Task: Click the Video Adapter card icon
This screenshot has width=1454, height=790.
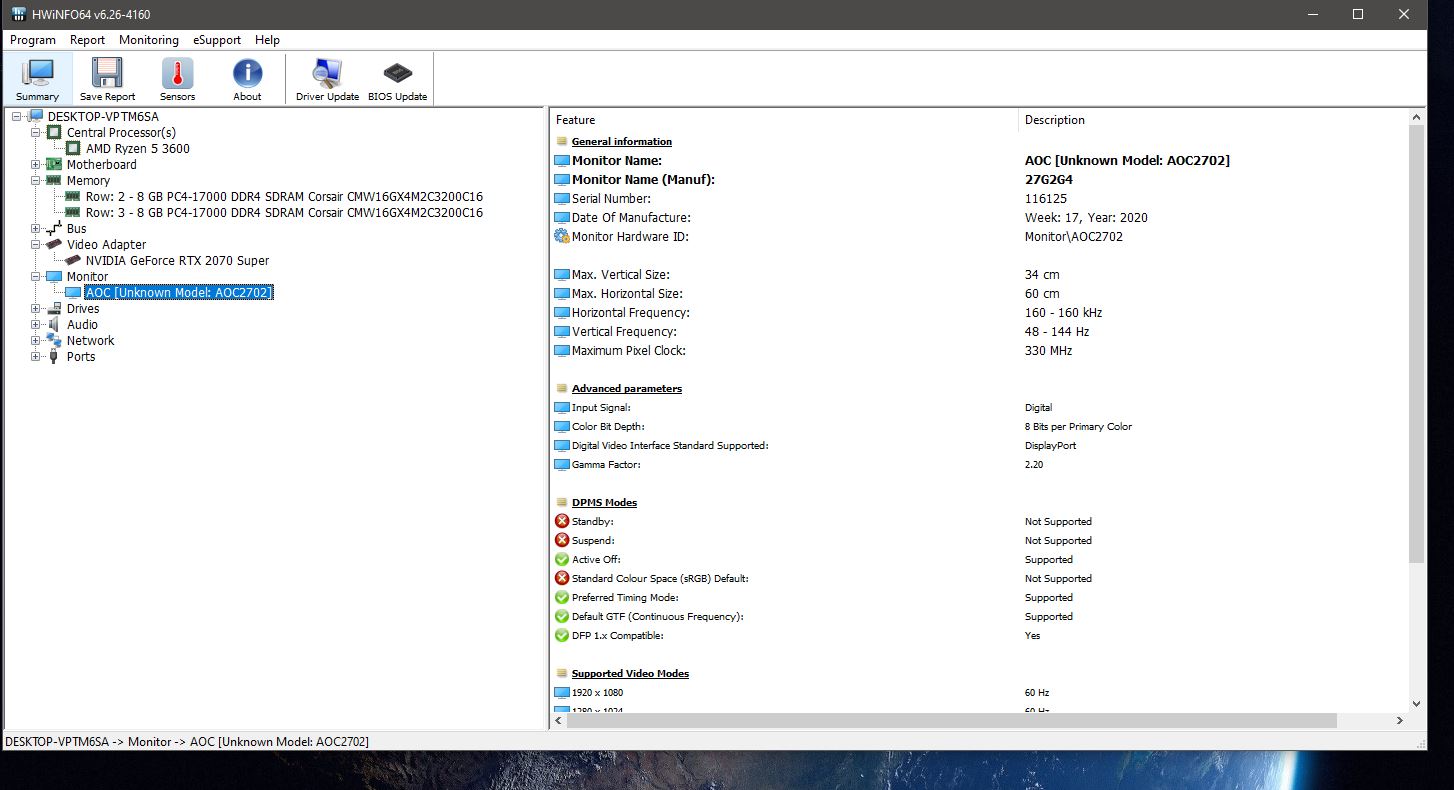Action: (x=55, y=244)
